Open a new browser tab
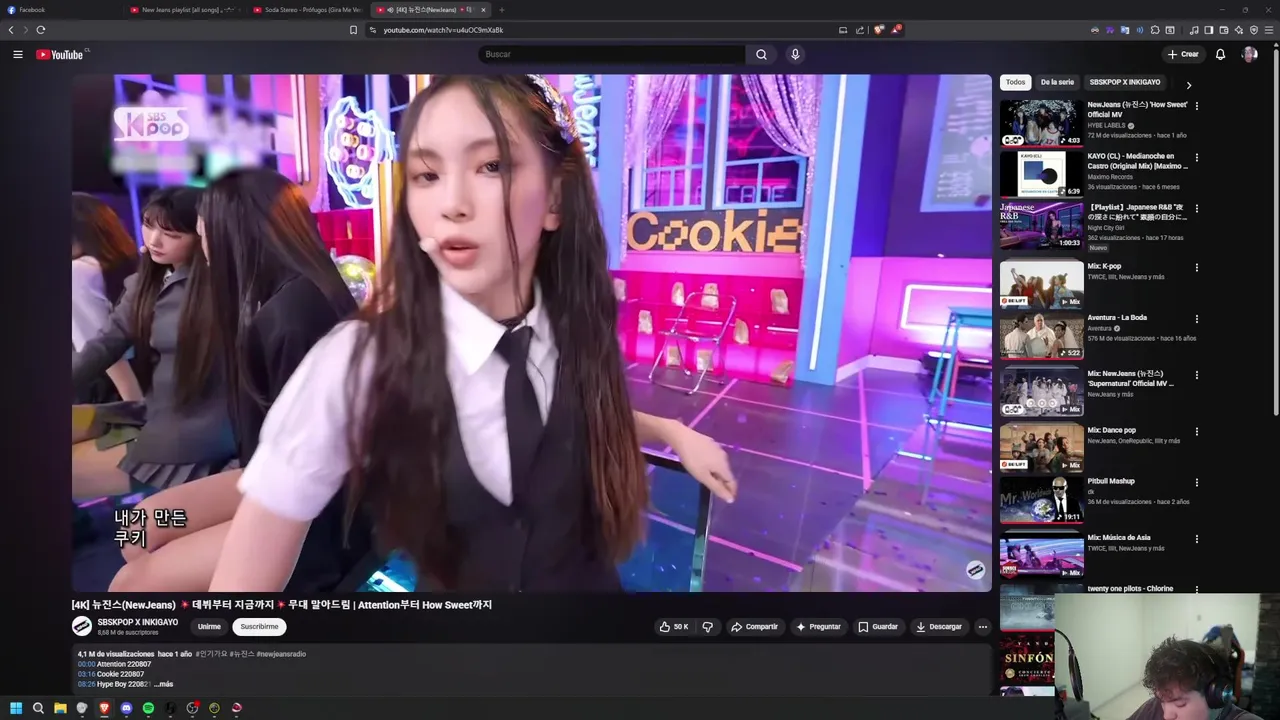Screen dimensions: 1280x720 pos(501,10)
